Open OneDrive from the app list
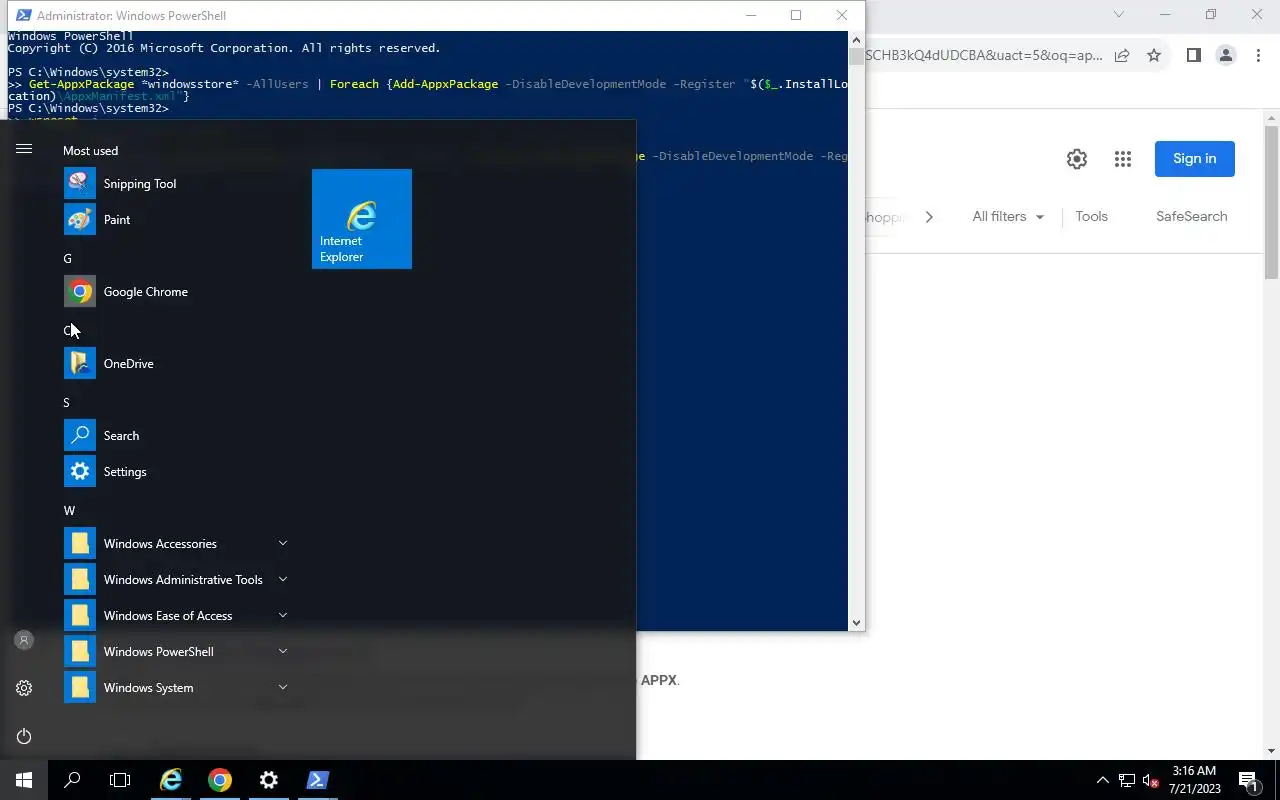 (176, 364)
